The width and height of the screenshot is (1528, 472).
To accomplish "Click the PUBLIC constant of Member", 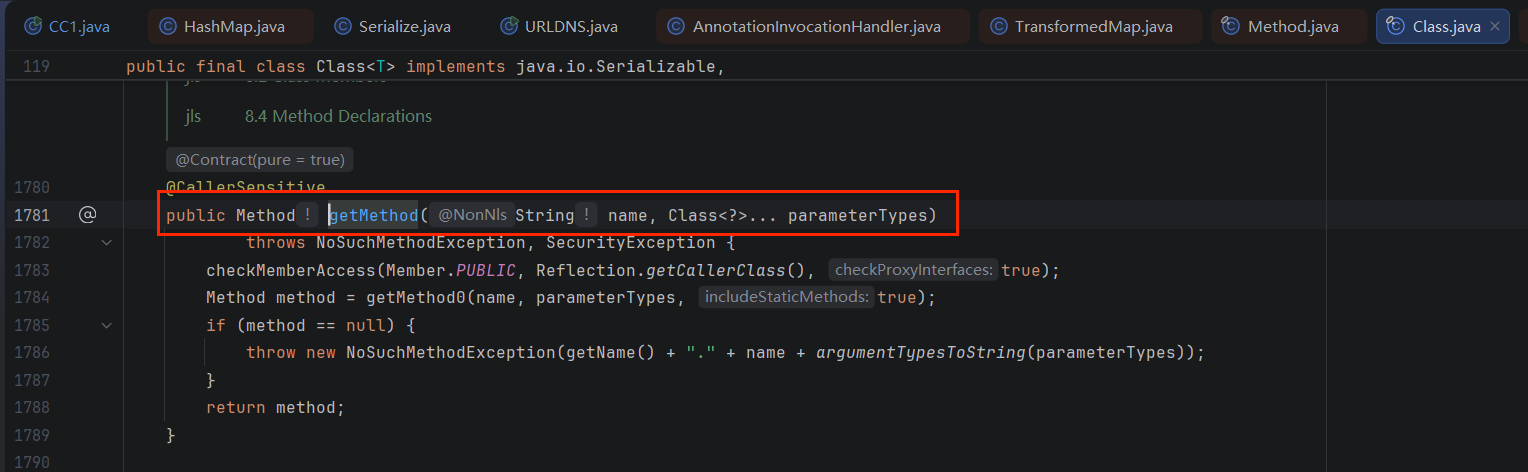I will tap(486, 270).
